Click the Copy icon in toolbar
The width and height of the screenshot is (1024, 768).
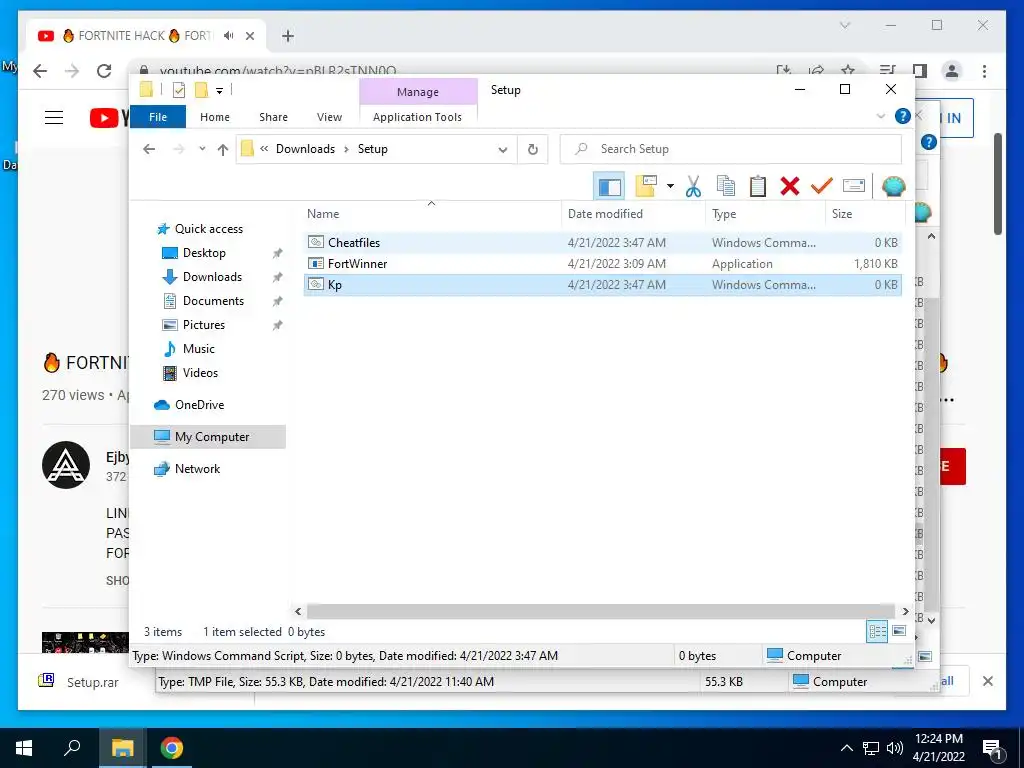(726, 186)
